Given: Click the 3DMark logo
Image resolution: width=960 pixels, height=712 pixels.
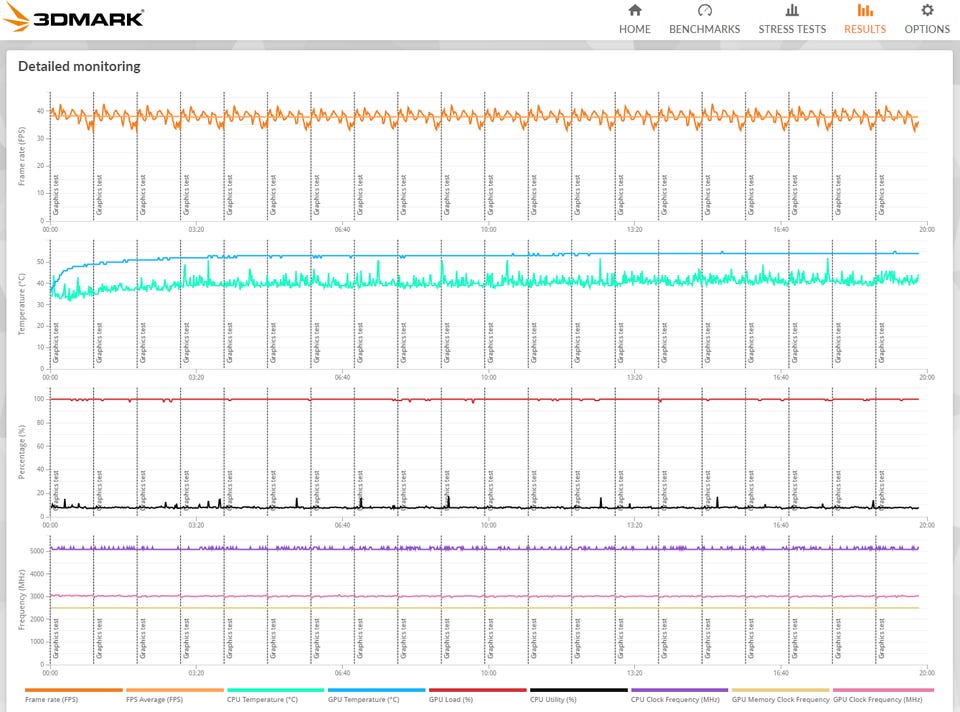Looking at the screenshot, I should (x=75, y=18).
